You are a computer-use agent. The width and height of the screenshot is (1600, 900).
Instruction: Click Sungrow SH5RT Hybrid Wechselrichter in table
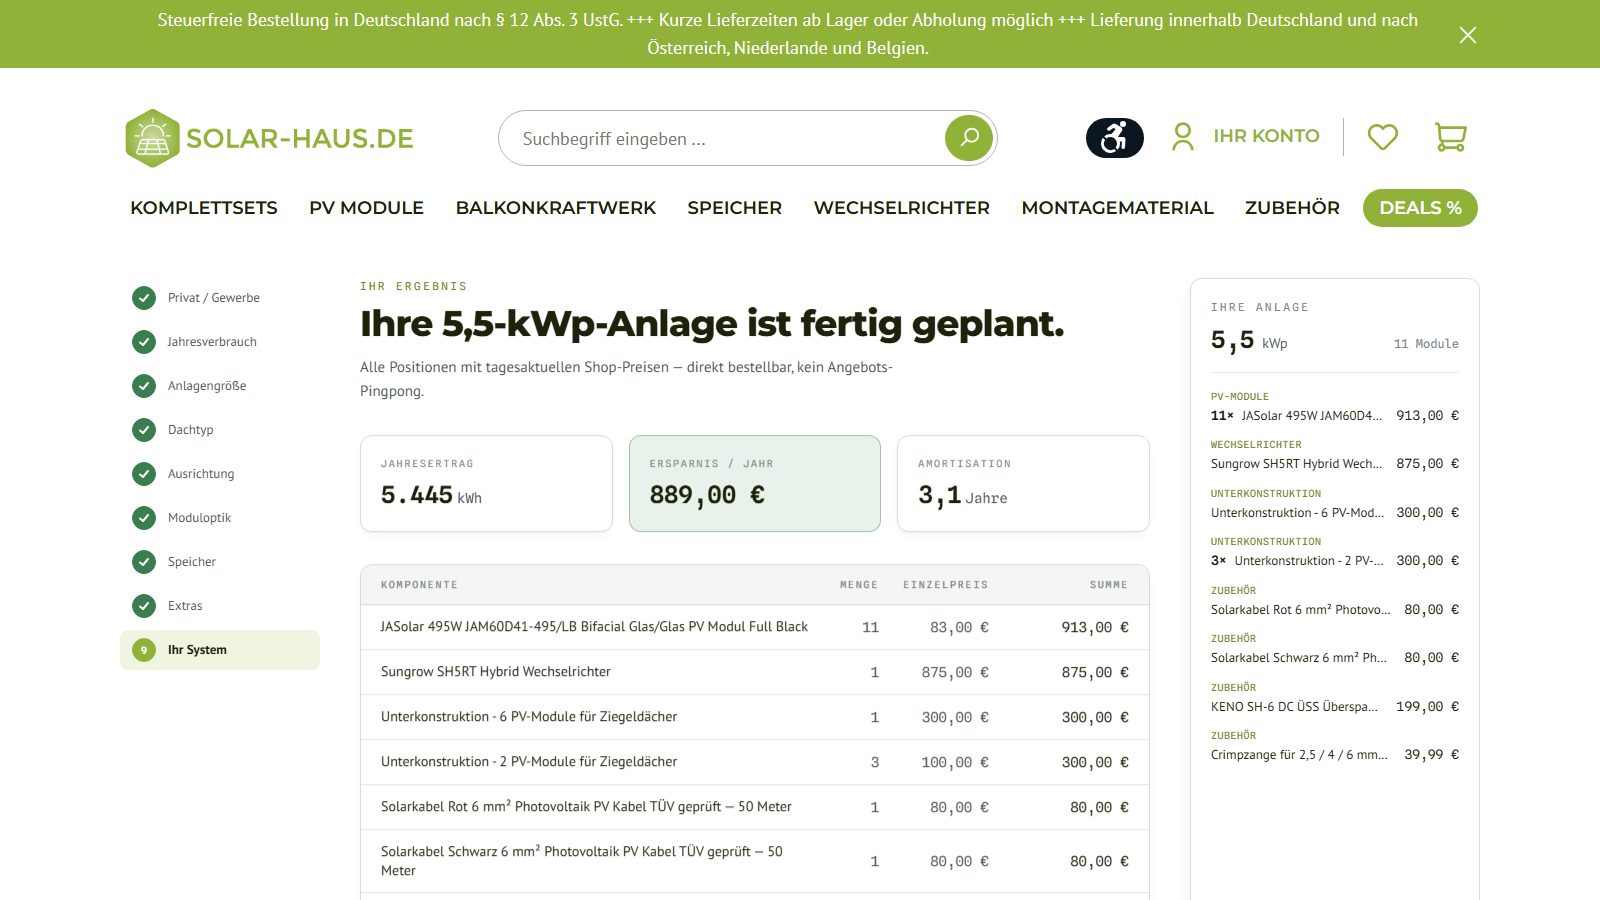pos(496,672)
